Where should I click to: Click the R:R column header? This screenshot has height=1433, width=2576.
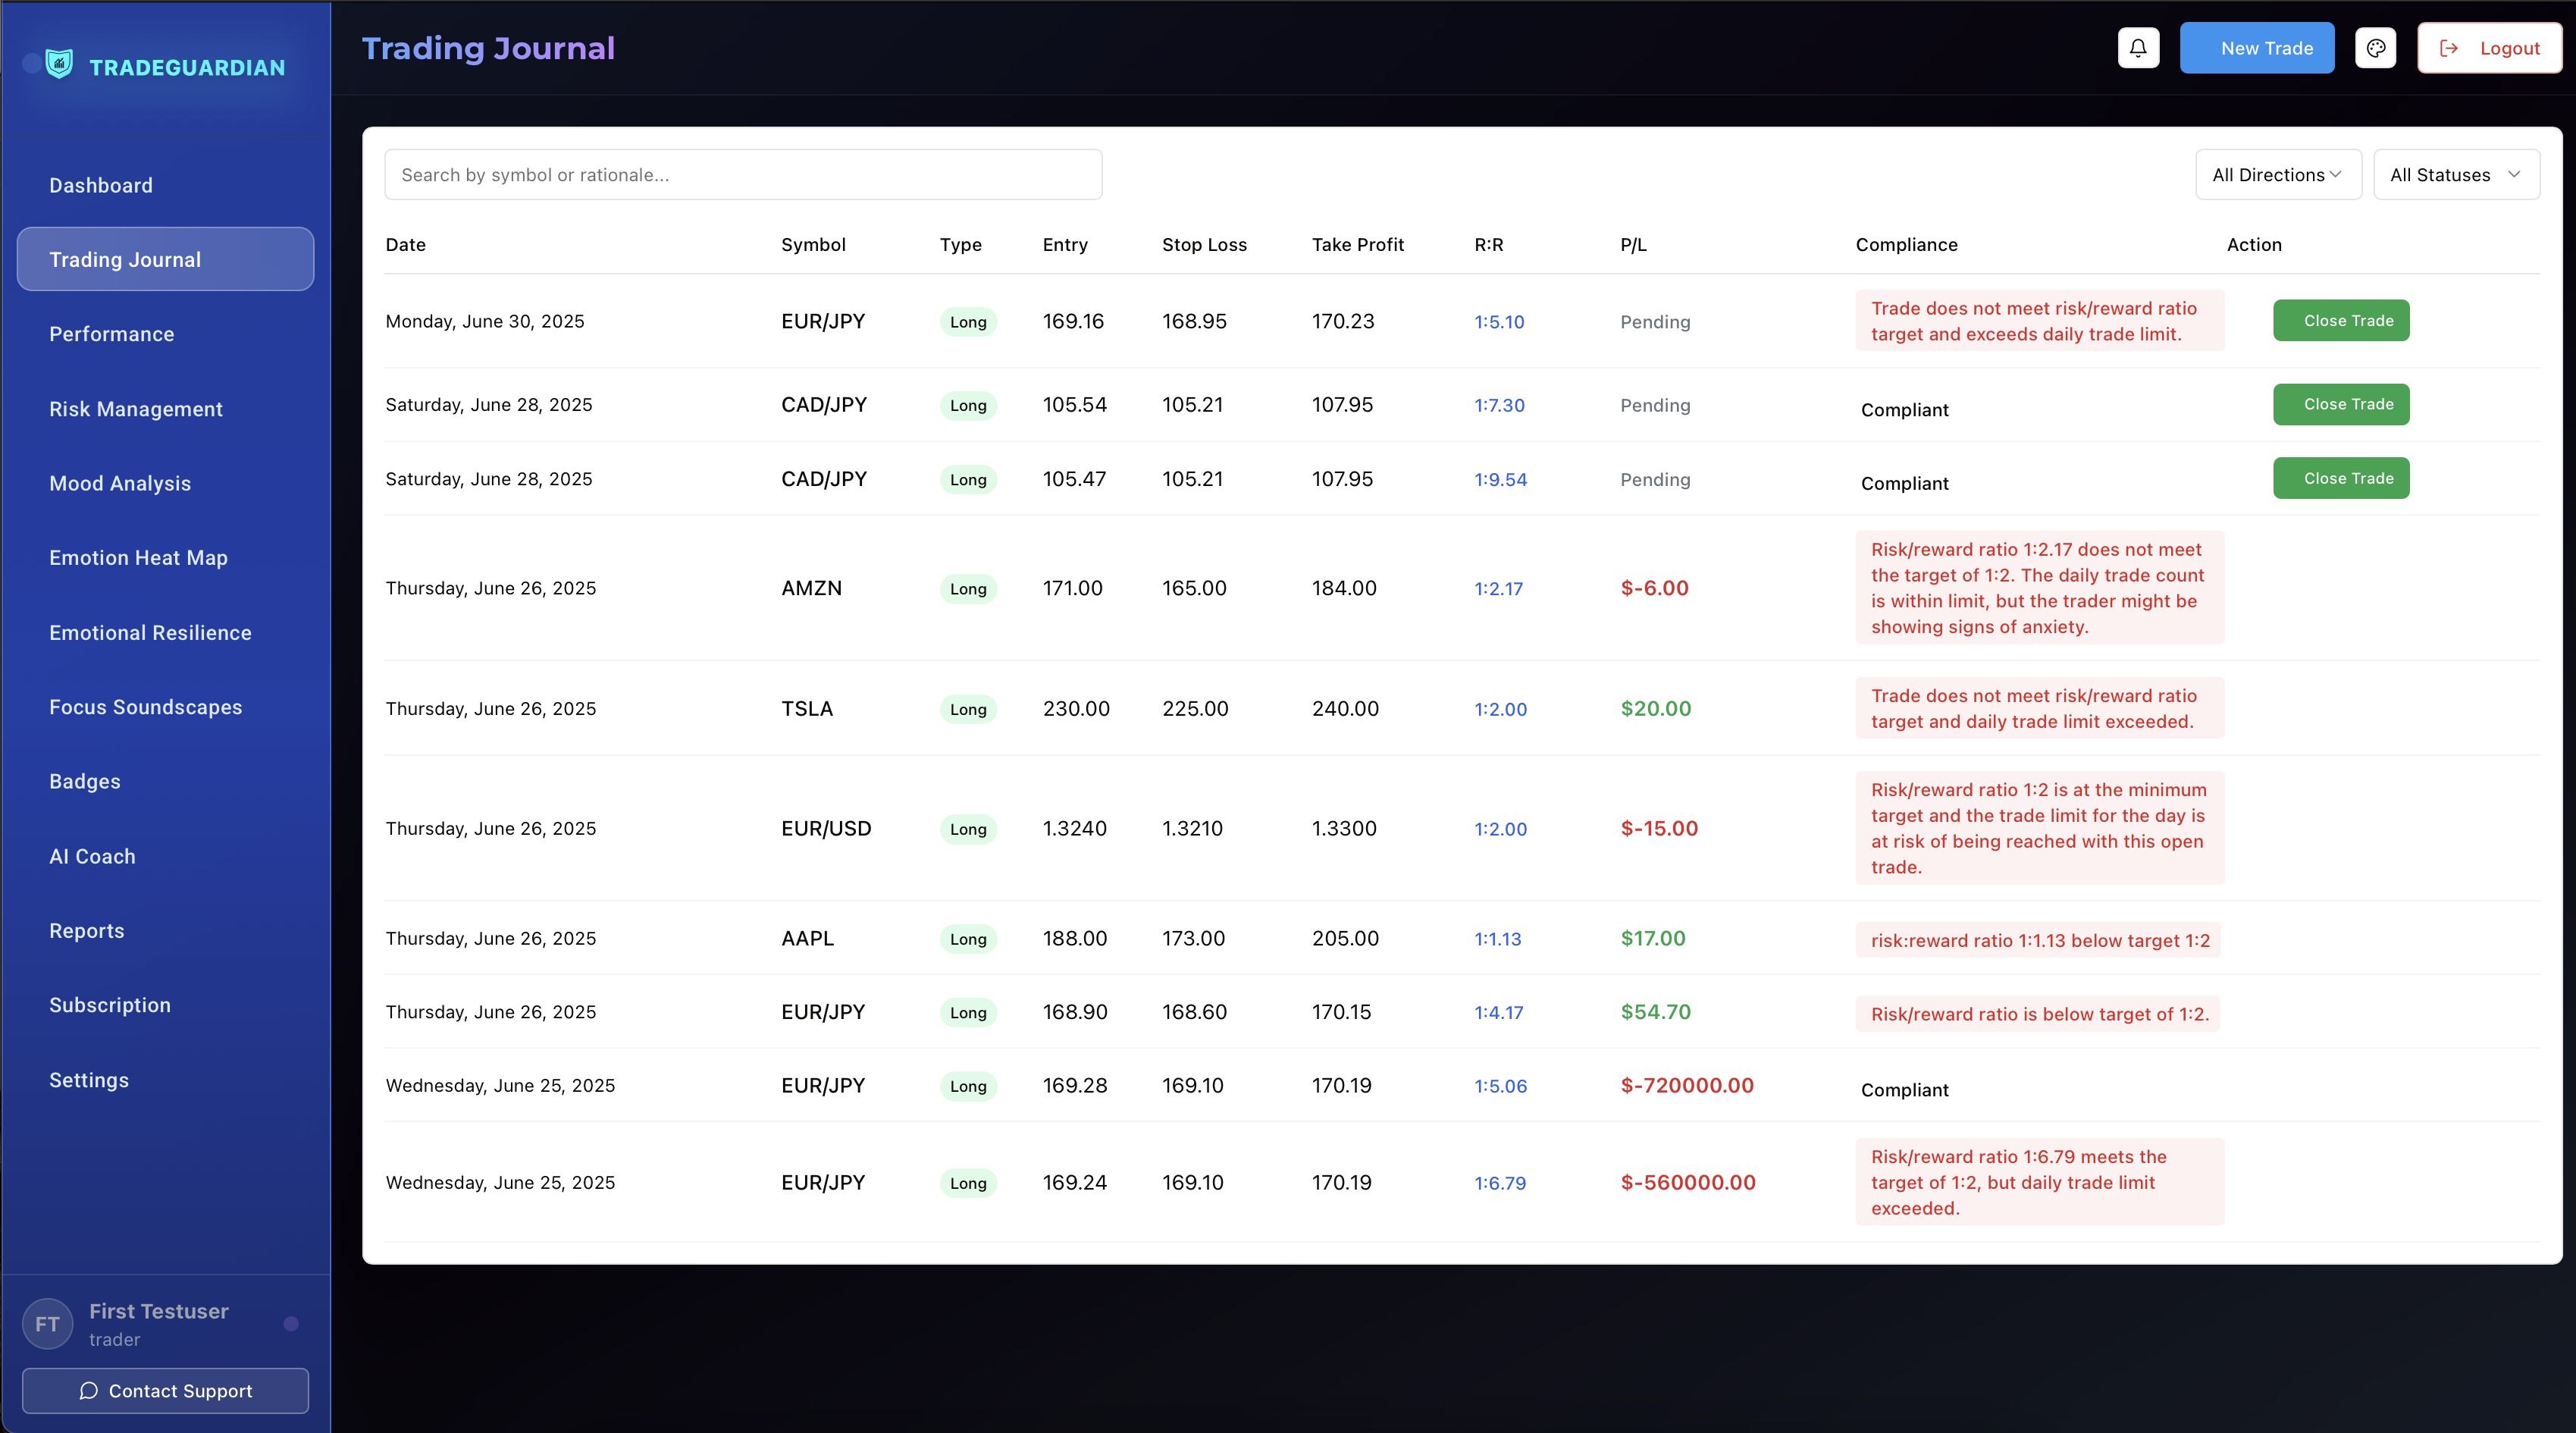click(x=1488, y=245)
